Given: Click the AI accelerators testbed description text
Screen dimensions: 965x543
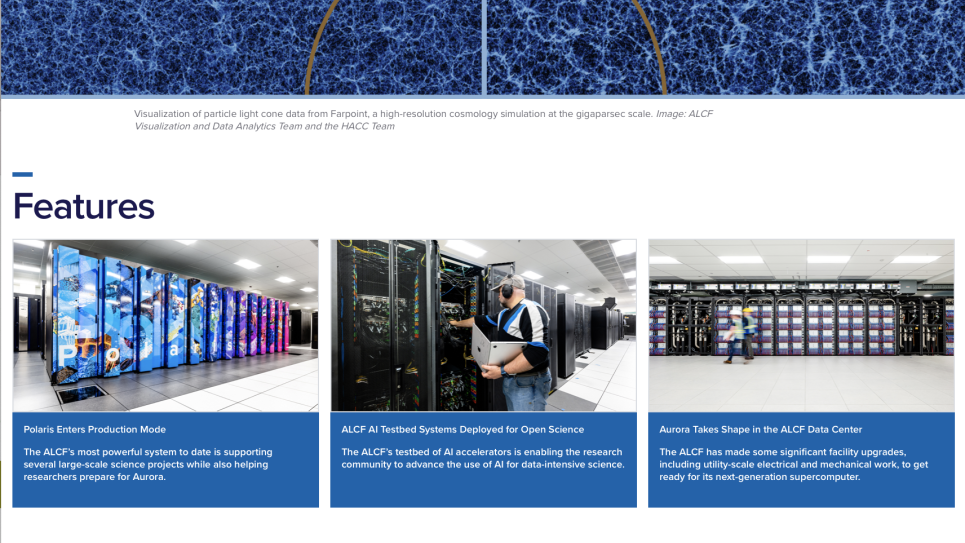Looking at the screenshot, I should point(483,458).
